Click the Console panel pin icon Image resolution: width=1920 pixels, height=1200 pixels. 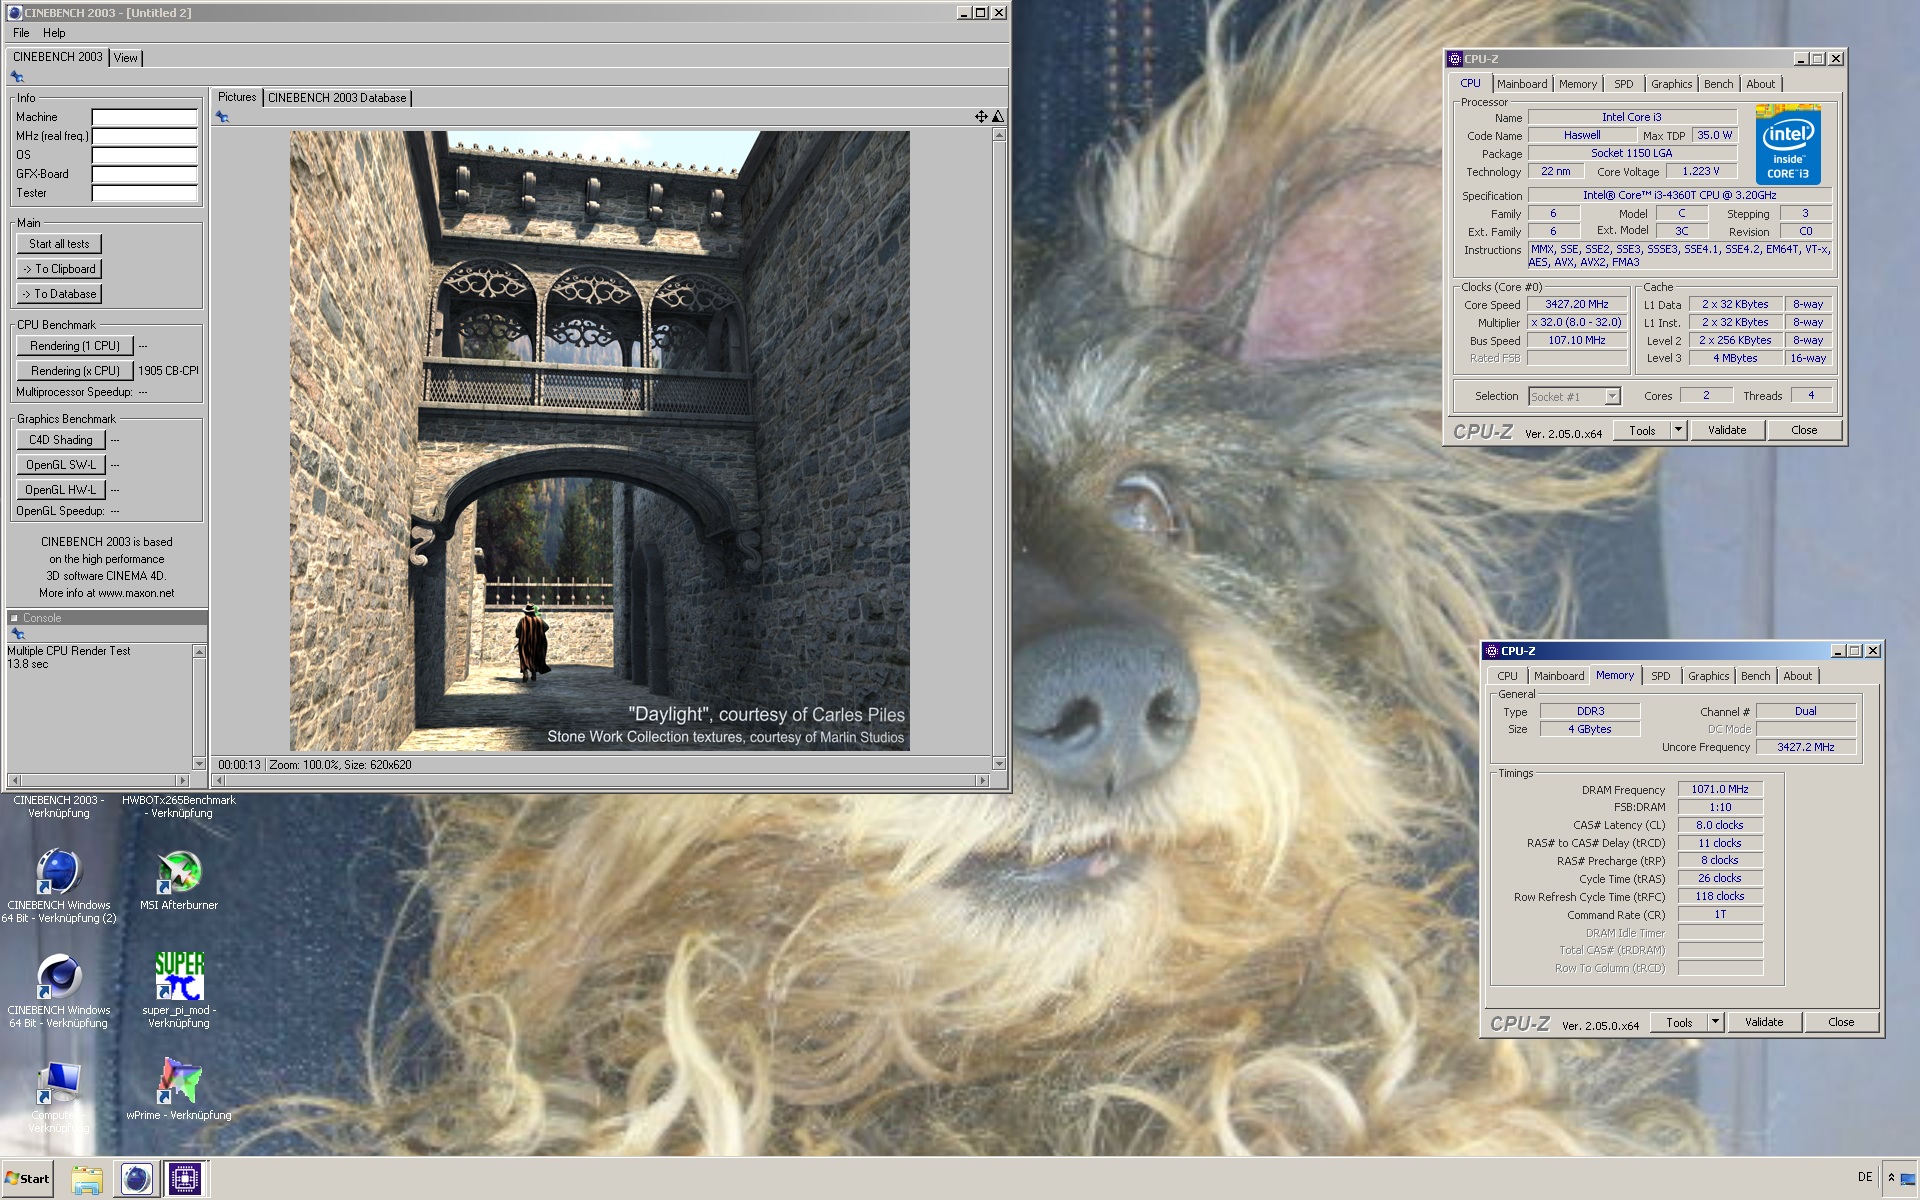17,634
